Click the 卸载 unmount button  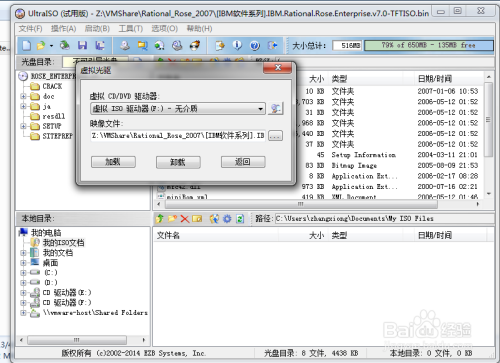[x=178, y=162]
